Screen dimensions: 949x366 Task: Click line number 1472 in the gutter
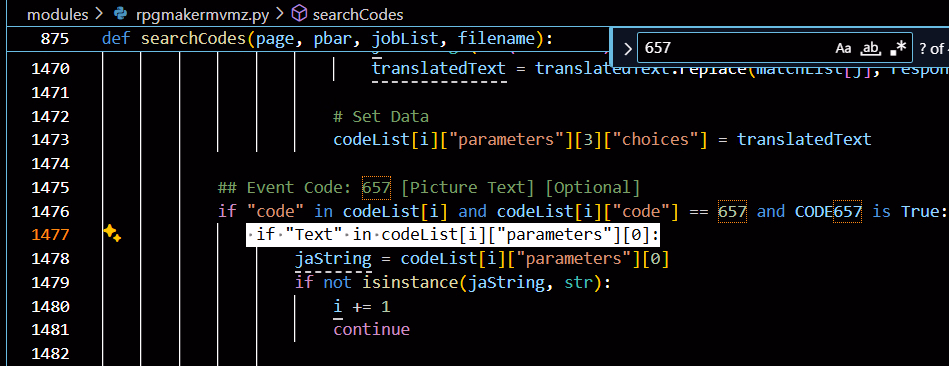(x=50, y=116)
